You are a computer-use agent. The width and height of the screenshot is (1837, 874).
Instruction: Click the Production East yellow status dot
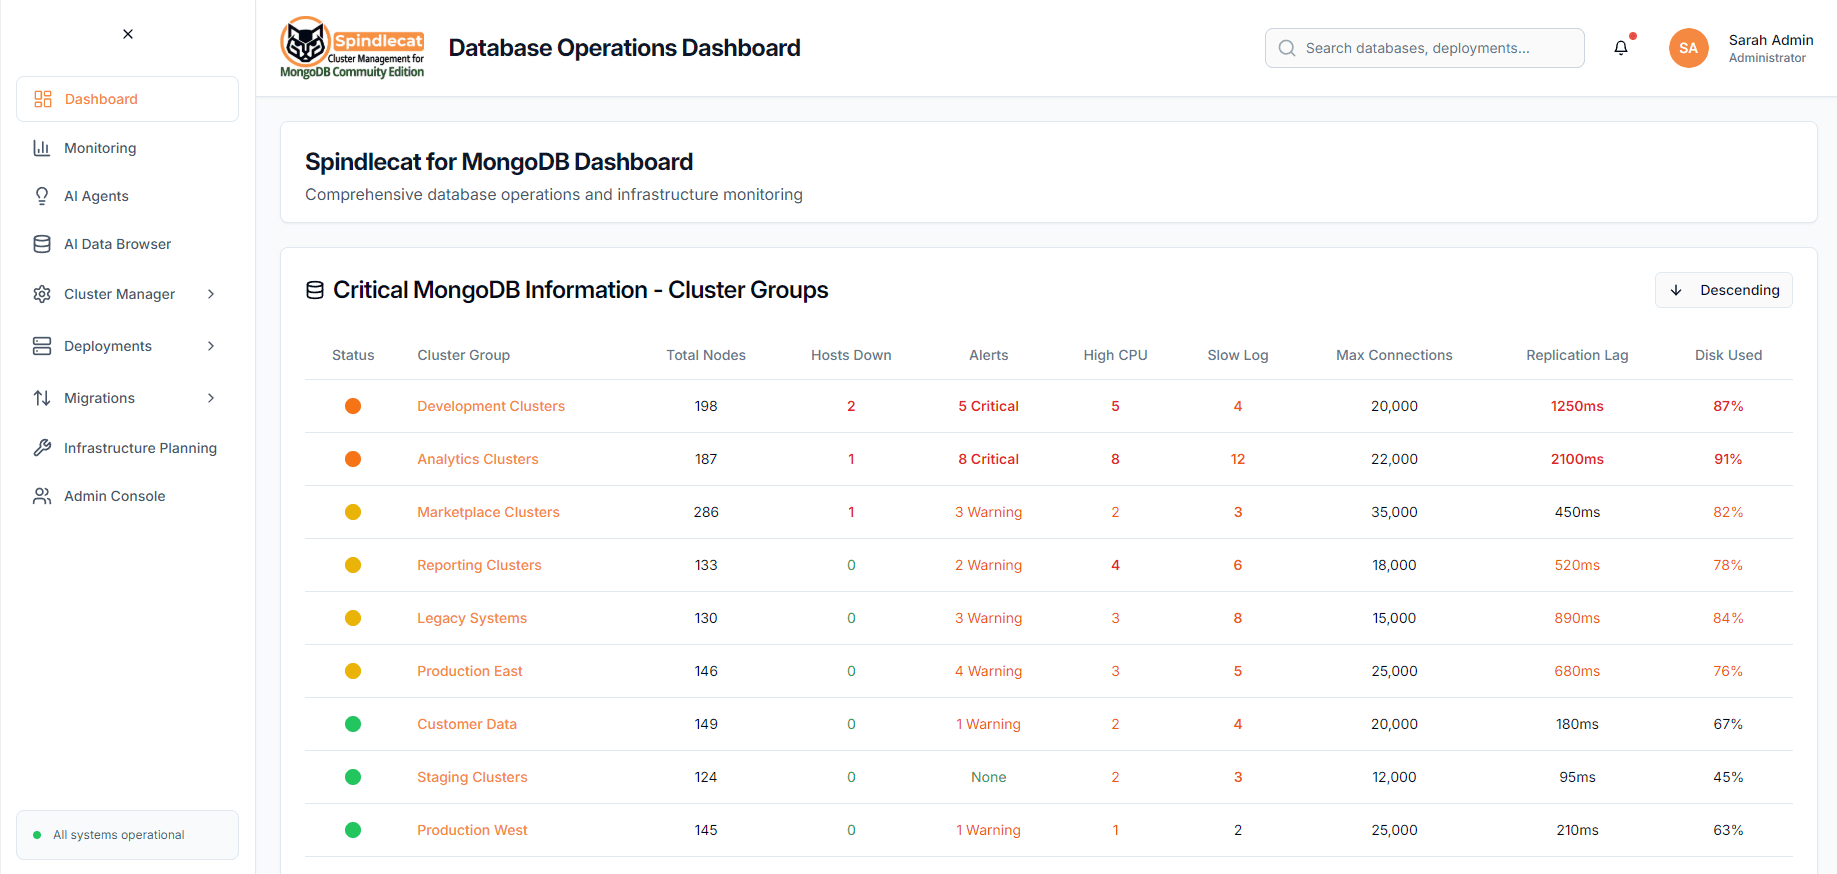pyautogui.click(x=353, y=671)
